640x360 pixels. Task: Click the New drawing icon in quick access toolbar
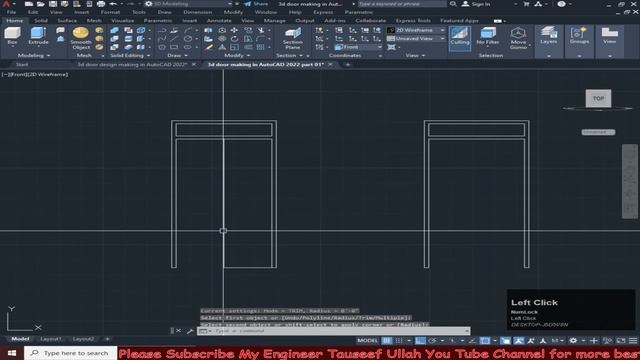coord(29,4)
